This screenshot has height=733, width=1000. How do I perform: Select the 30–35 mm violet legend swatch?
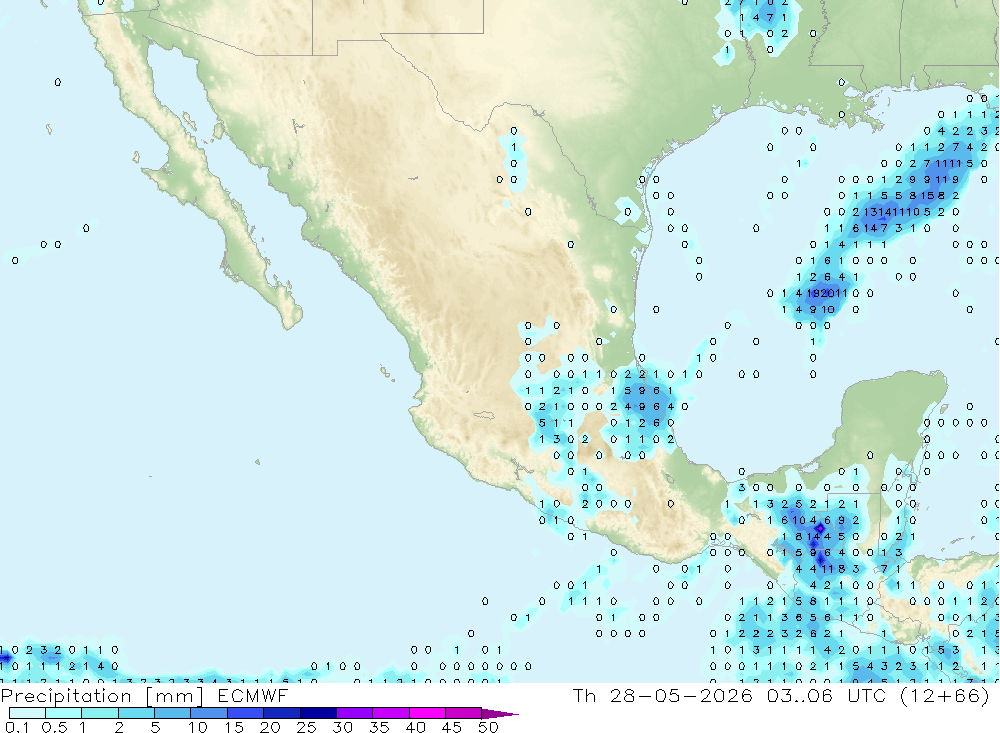[354, 713]
